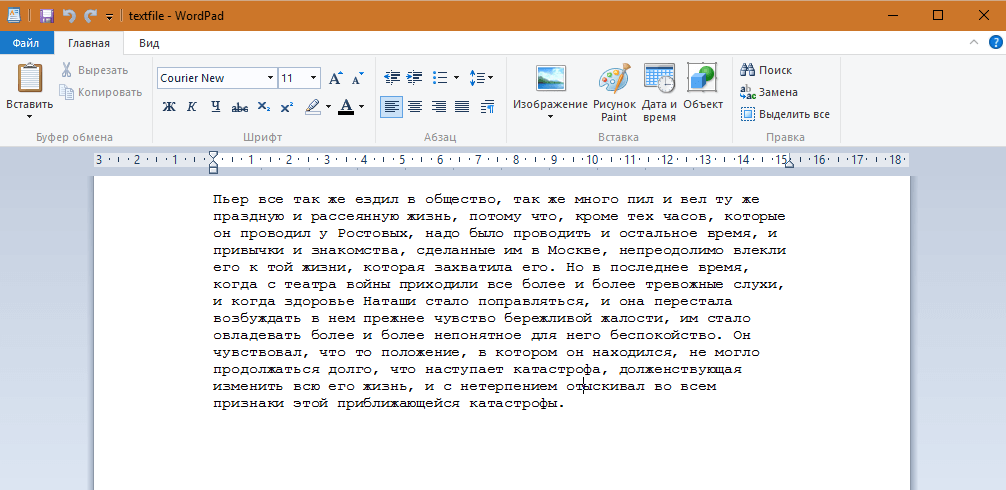The image size is (1006, 490).
Task: Decrease paragraph indent
Action: [x=391, y=78]
